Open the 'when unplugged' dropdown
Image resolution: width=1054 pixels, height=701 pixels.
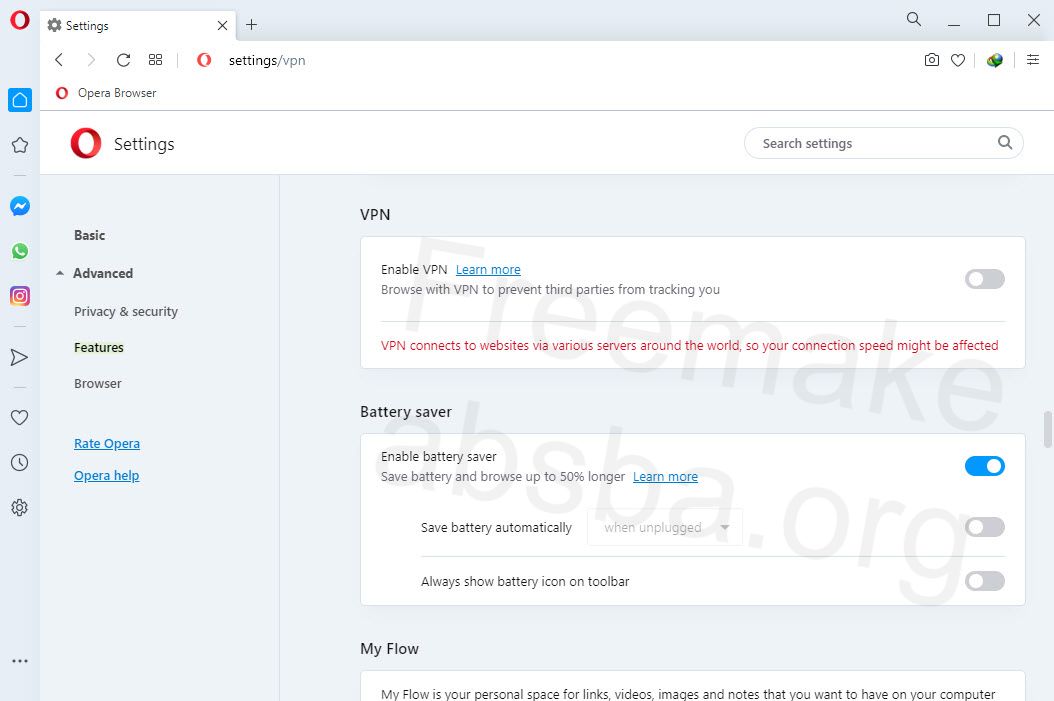pyautogui.click(x=665, y=528)
